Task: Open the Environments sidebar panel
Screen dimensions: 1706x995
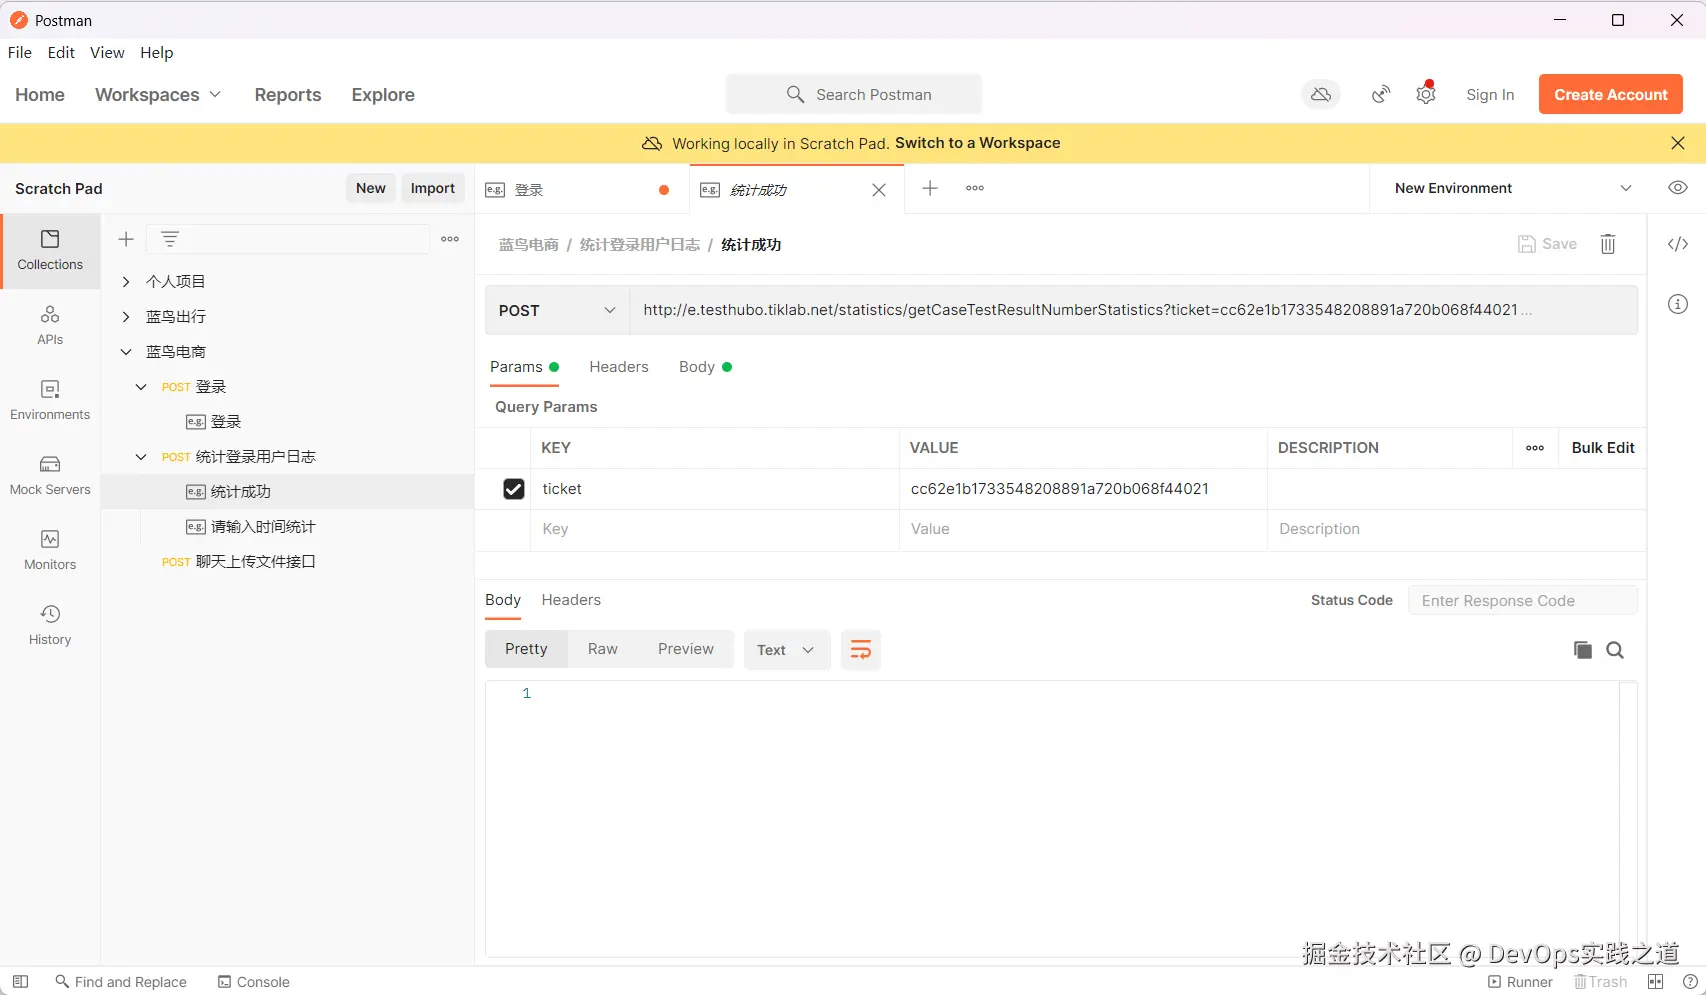Action: pyautogui.click(x=50, y=401)
